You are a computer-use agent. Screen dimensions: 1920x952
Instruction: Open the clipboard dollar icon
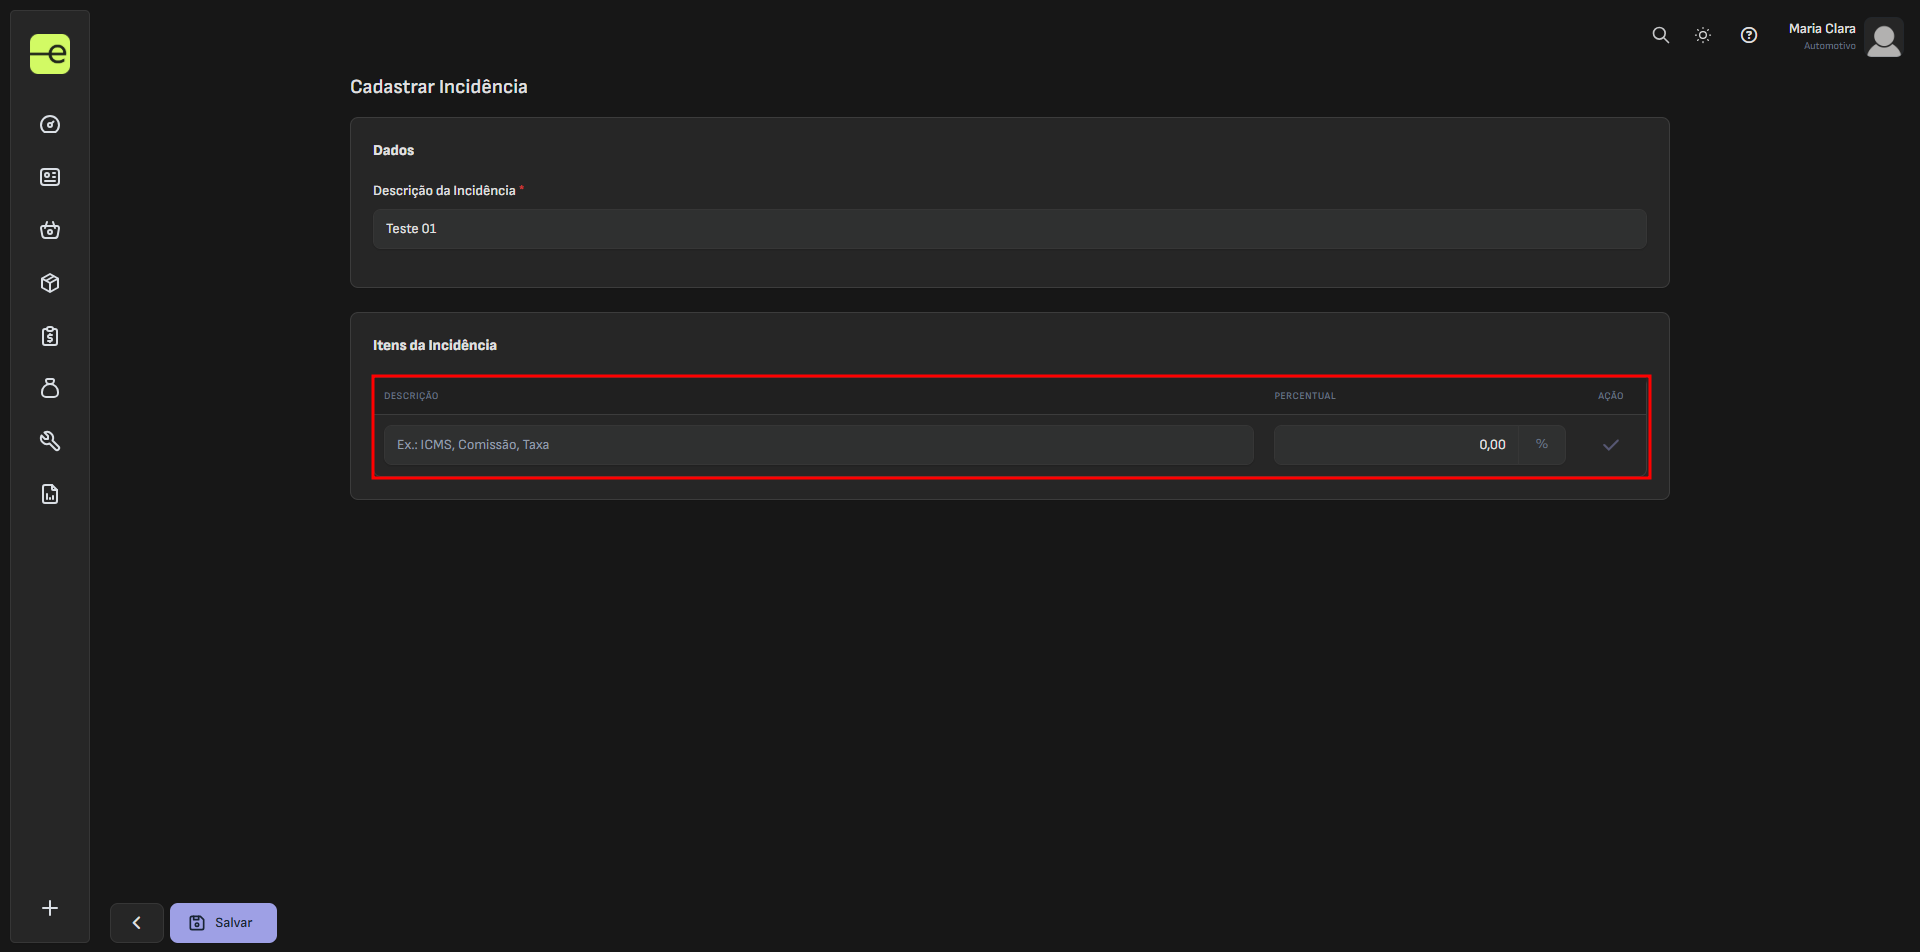pyautogui.click(x=50, y=336)
